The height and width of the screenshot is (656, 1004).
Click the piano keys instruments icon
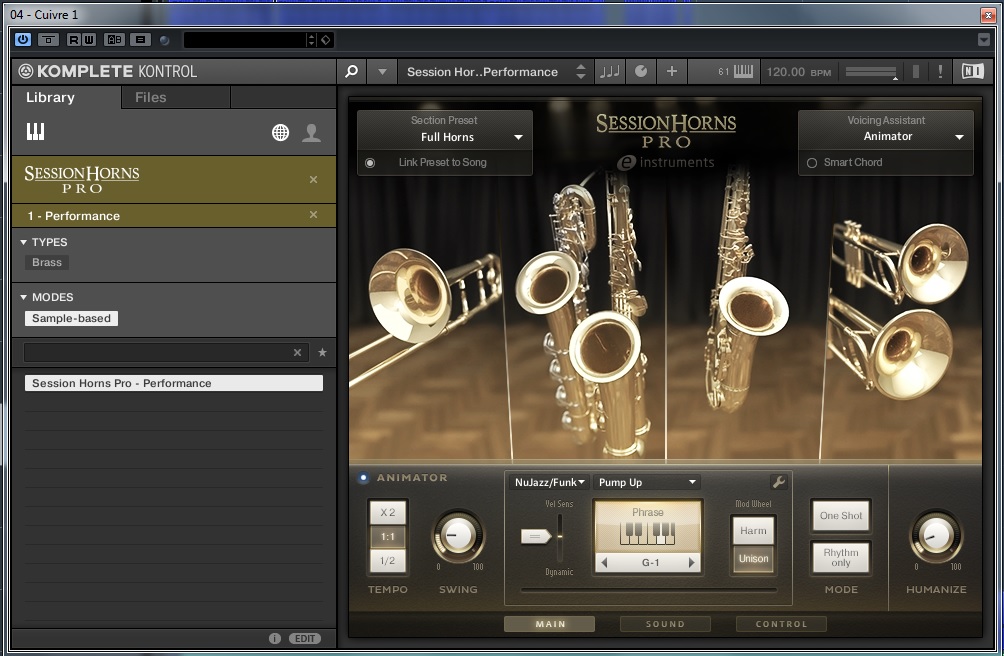[x=35, y=132]
